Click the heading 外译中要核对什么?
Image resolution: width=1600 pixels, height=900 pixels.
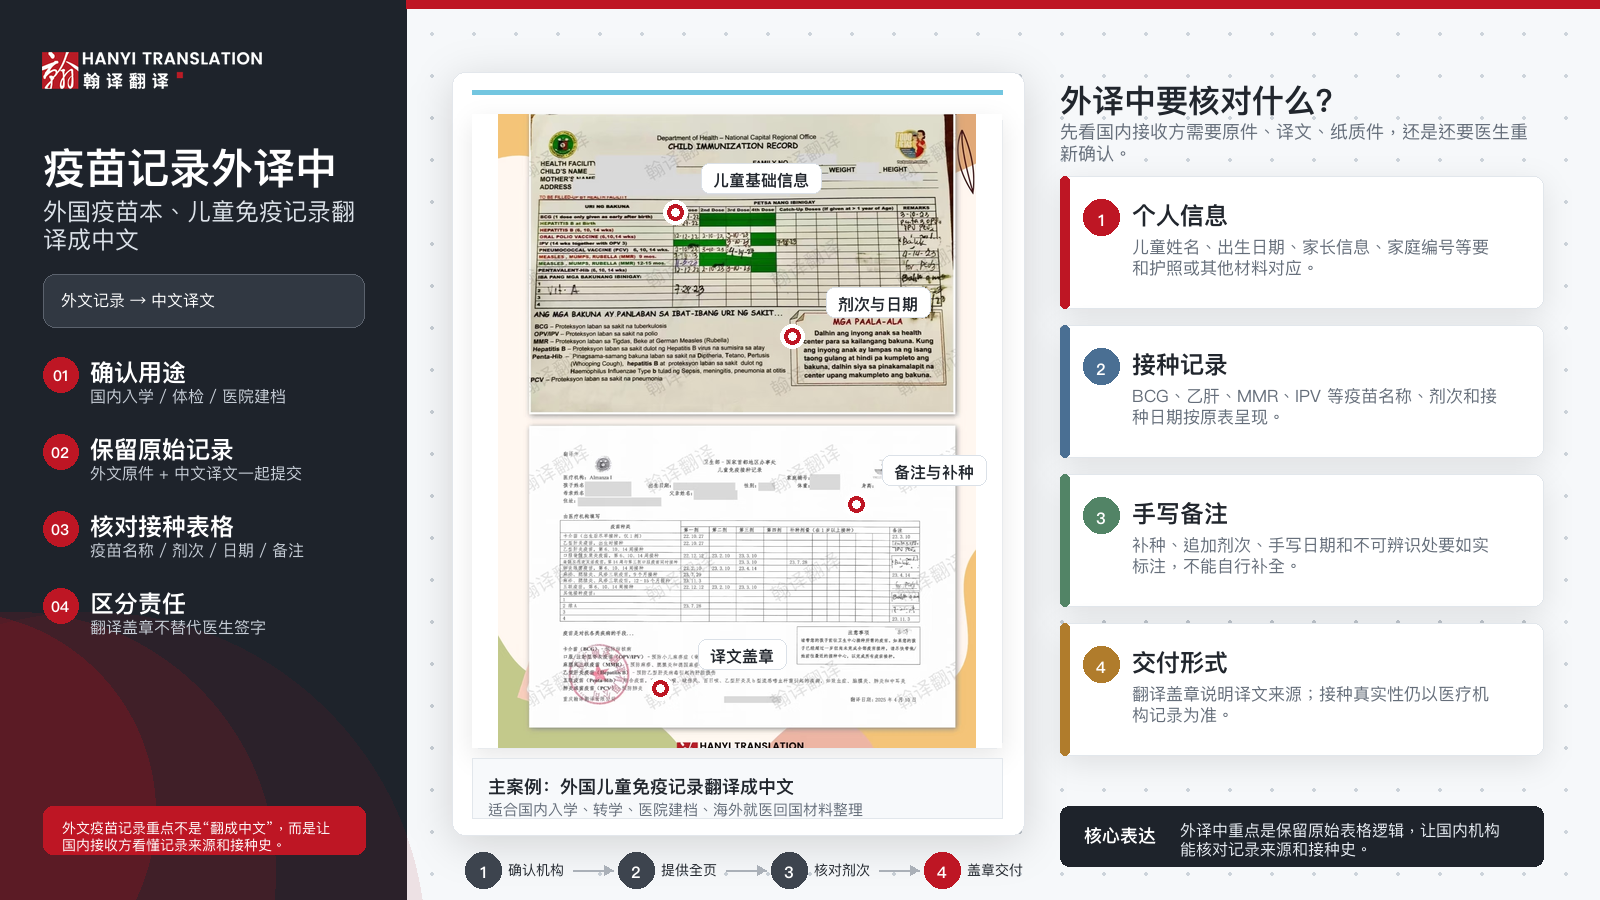tap(1197, 101)
